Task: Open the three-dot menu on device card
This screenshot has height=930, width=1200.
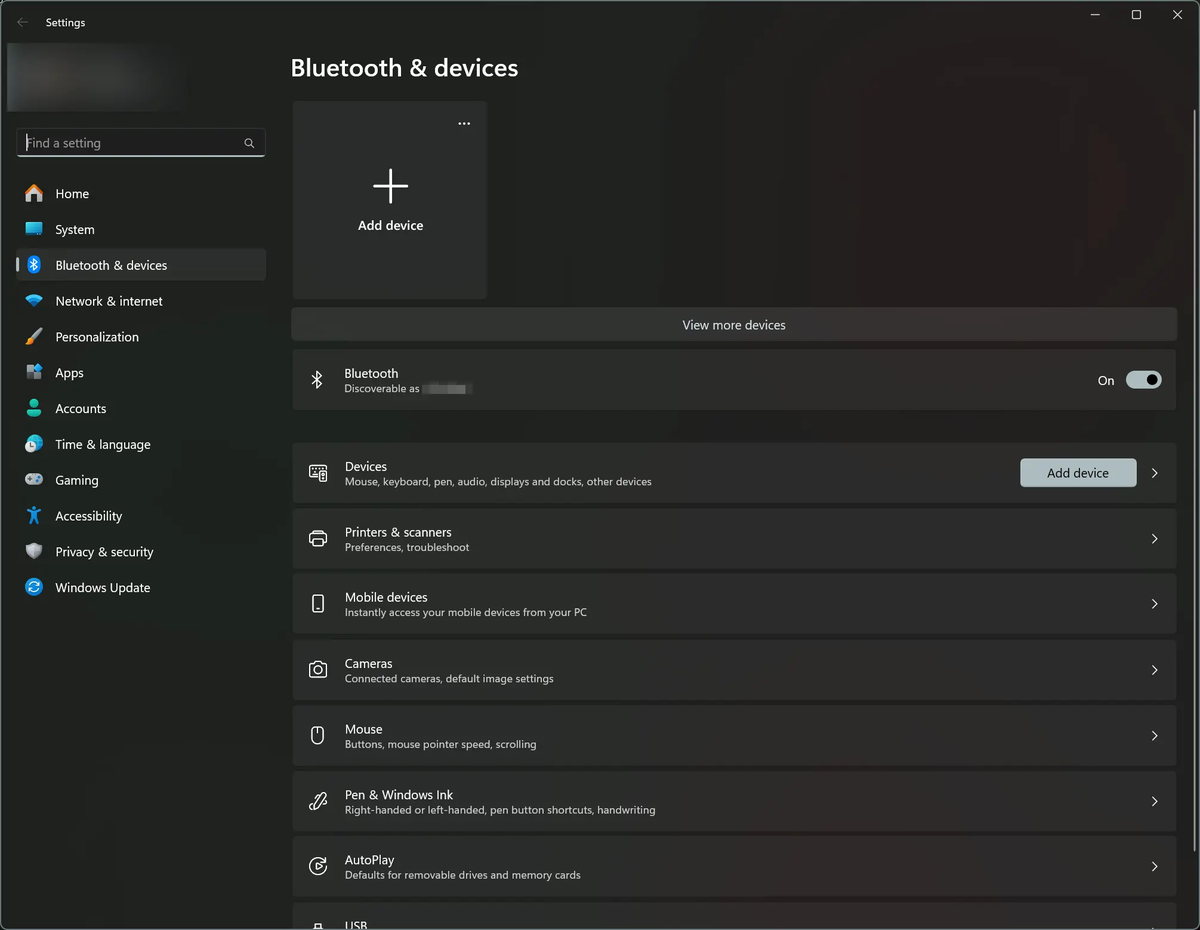Action: tap(464, 123)
